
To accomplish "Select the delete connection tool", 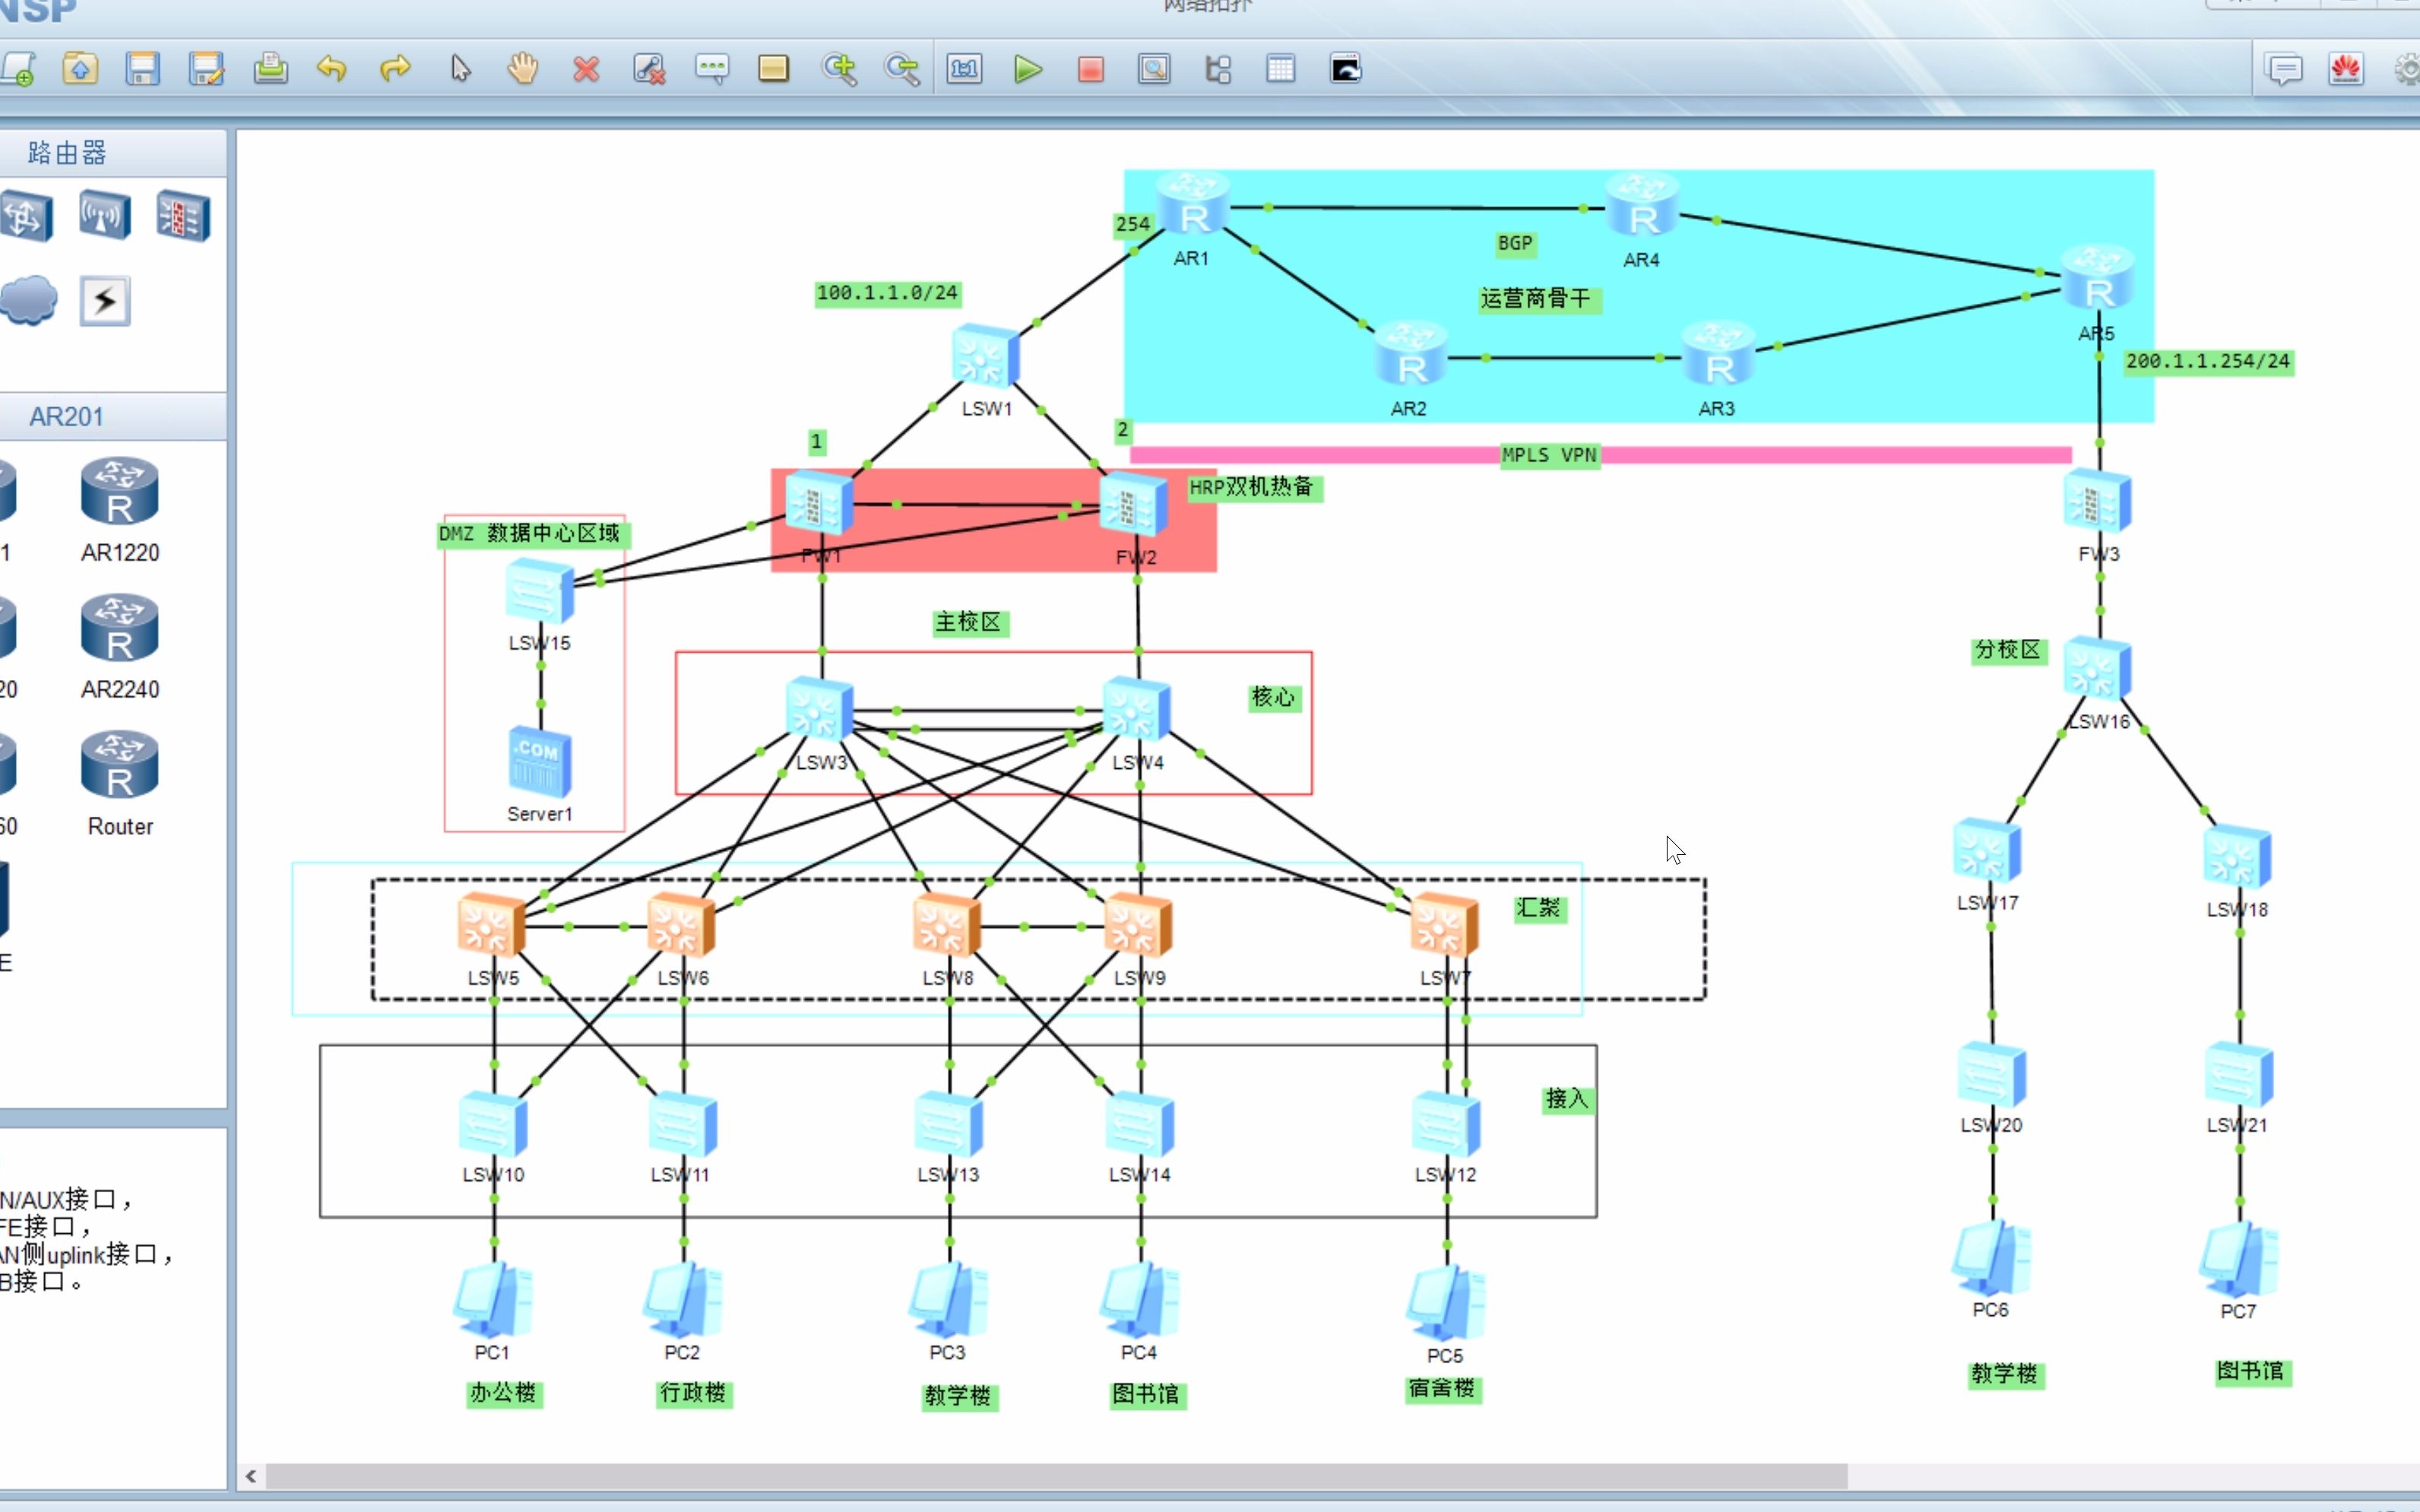I will [649, 69].
